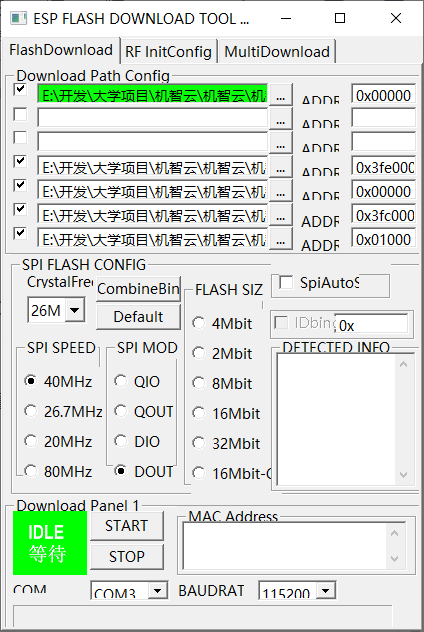This screenshot has height=632, width=424.
Task: Click the address field showing 0x01000
Action: coord(384,239)
